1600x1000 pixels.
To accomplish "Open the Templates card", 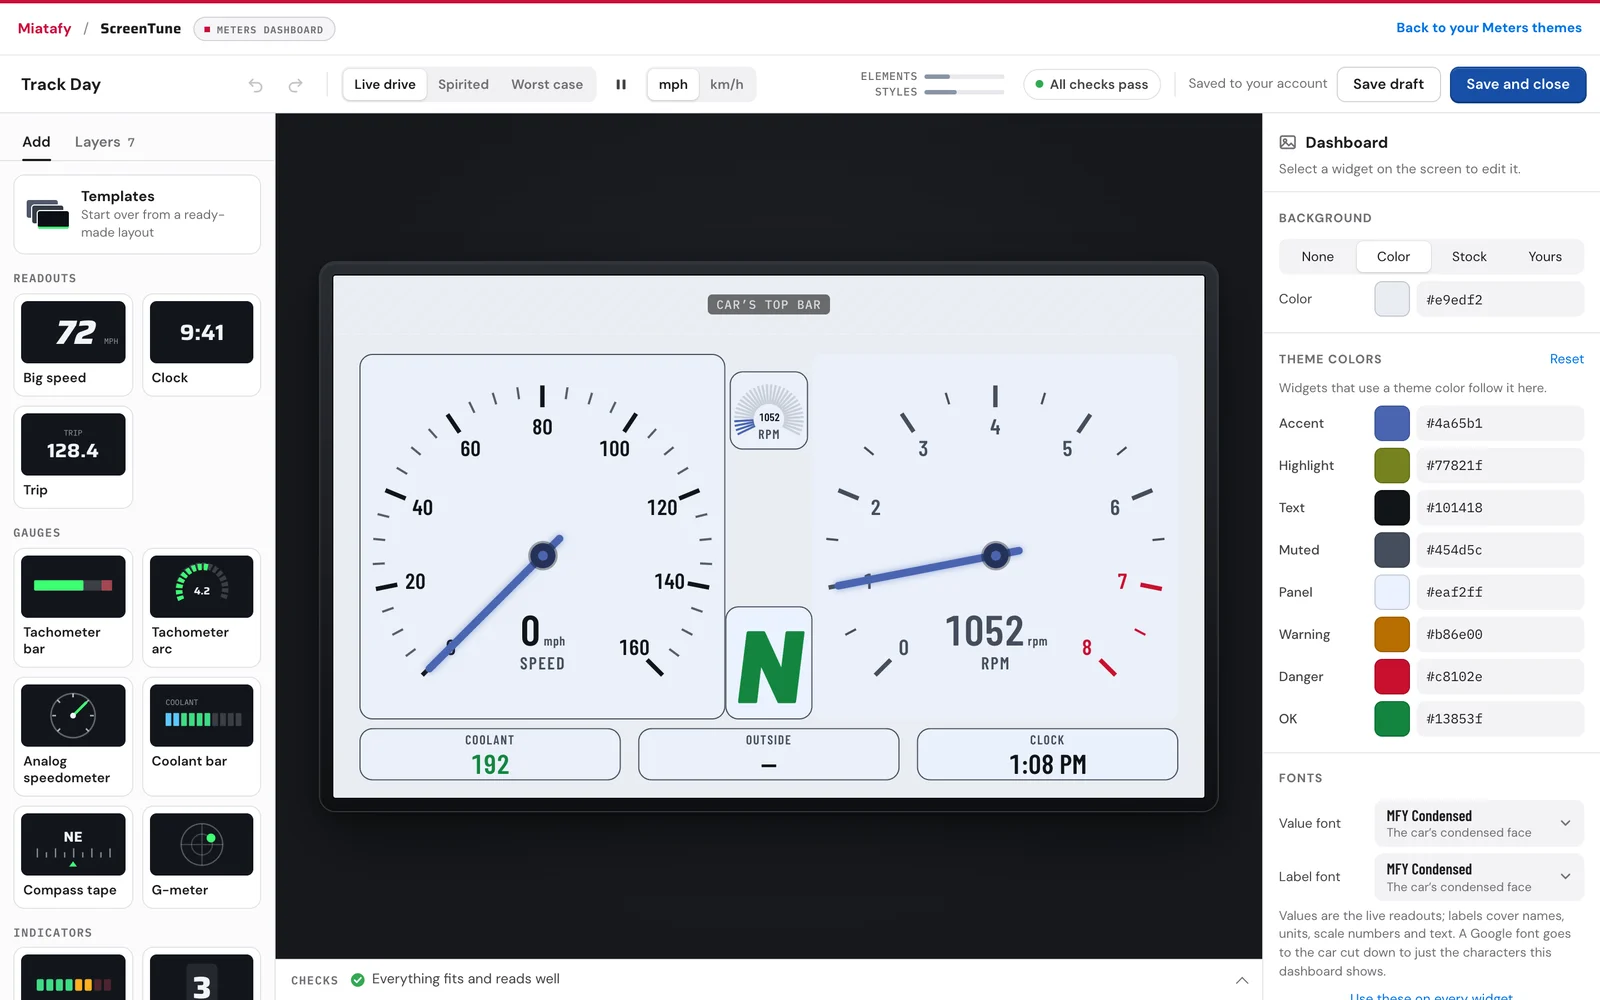I will [137, 214].
